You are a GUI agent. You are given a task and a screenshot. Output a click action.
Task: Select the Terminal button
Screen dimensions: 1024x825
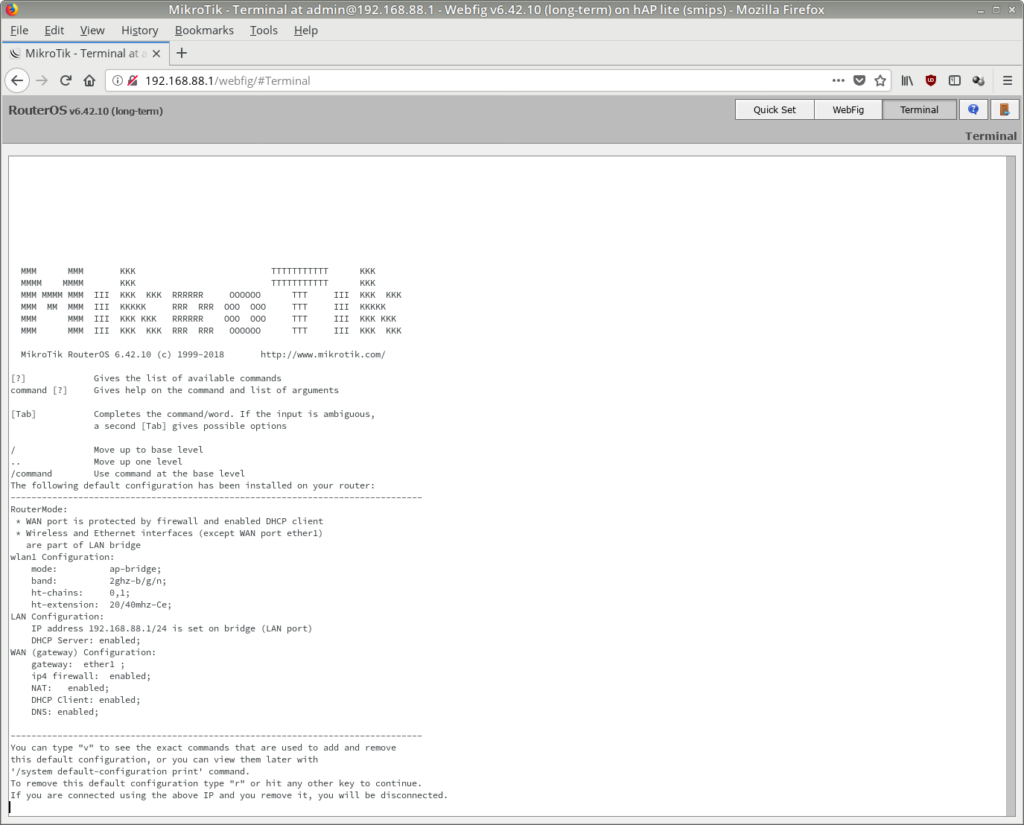(x=919, y=110)
